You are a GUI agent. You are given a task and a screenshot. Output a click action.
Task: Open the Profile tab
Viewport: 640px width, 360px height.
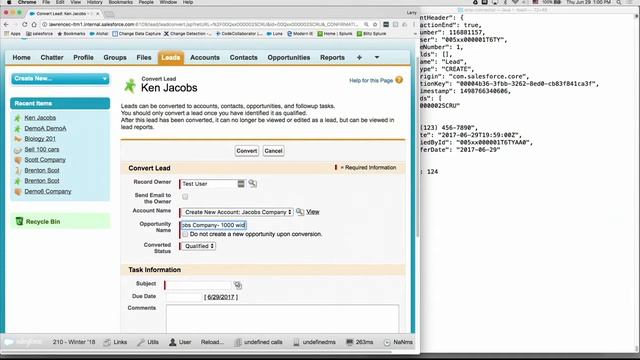click(x=83, y=58)
